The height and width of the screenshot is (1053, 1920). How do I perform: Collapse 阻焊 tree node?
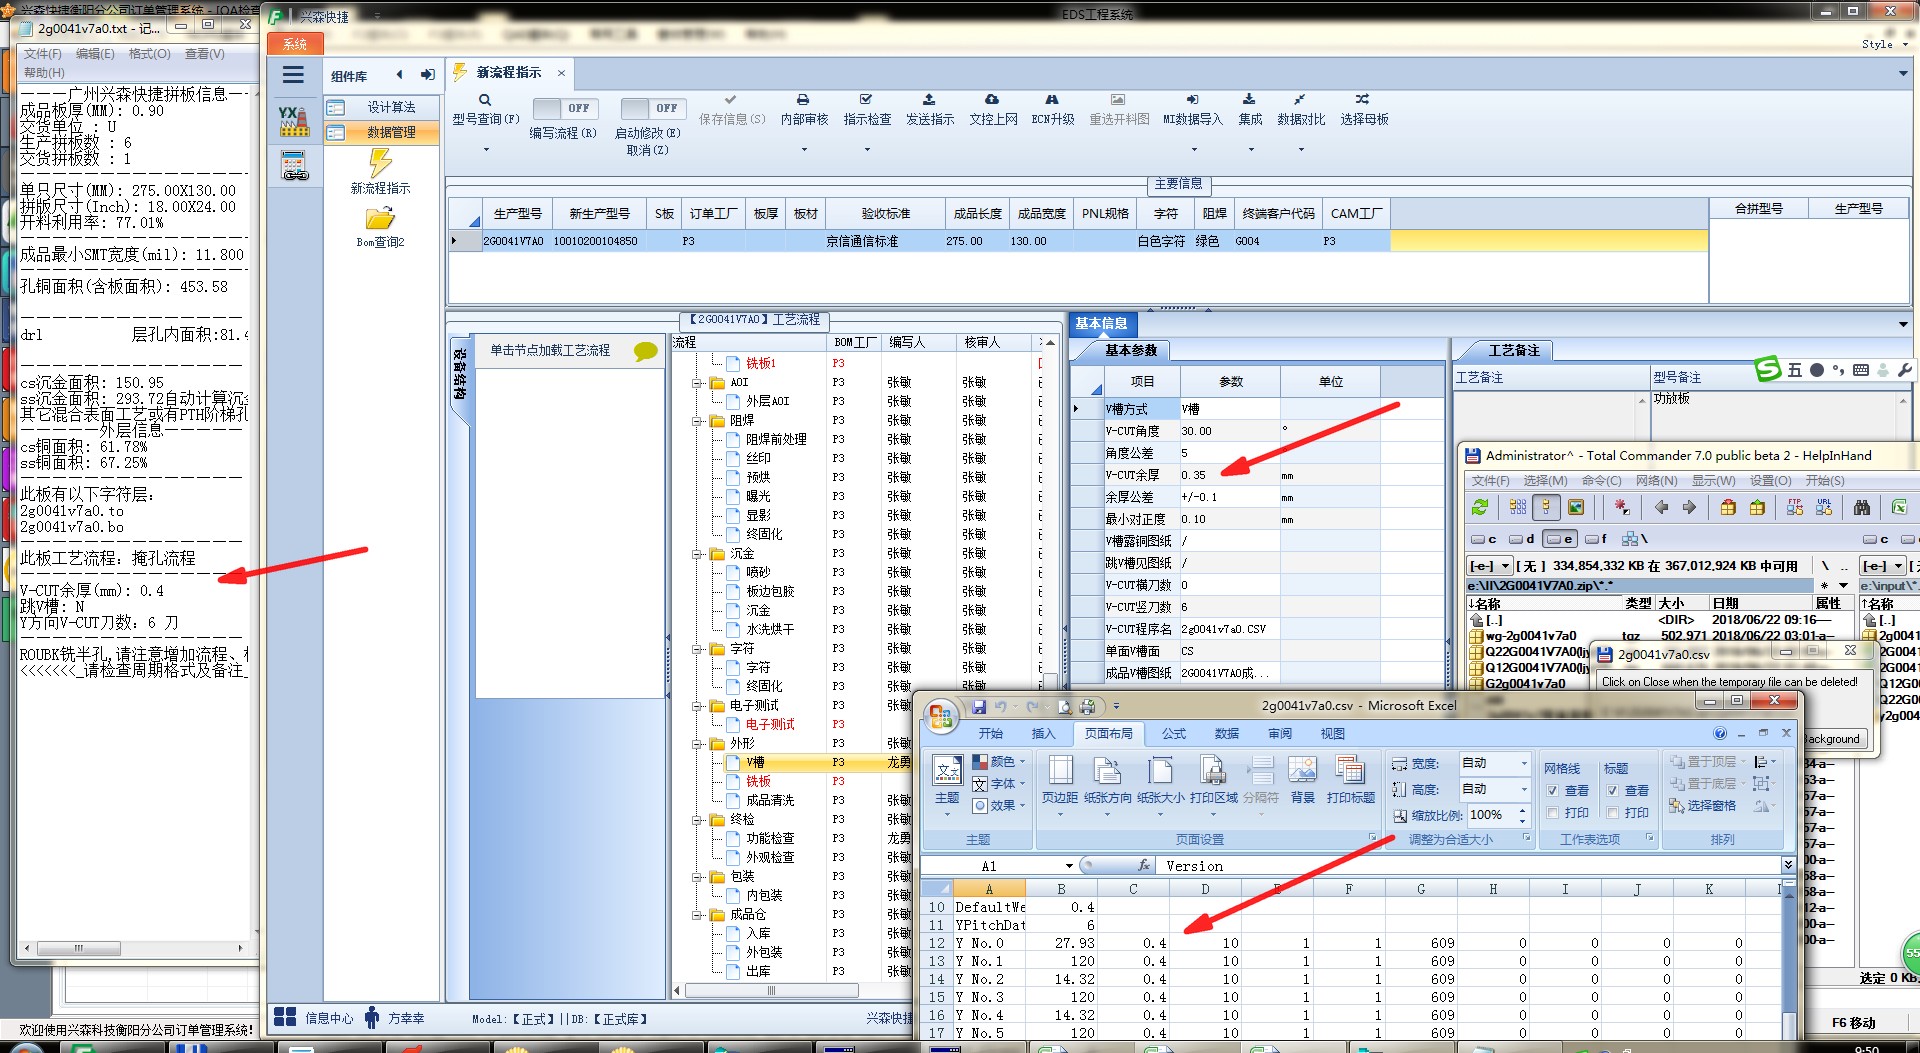tap(697, 421)
